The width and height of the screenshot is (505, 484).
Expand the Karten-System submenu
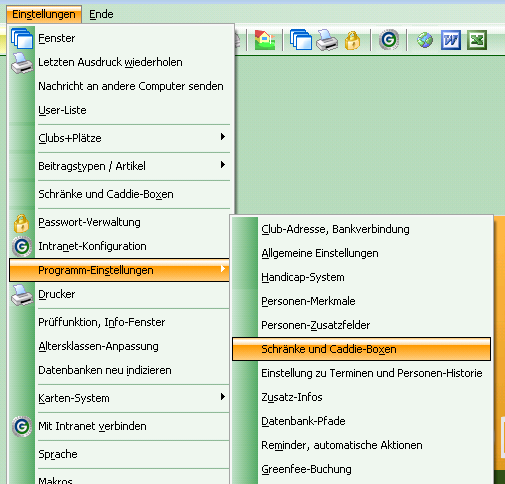tap(223, 397)
